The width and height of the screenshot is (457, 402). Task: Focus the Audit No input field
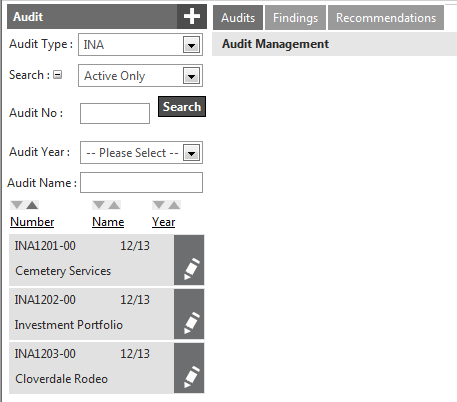[x=115, y=113]
